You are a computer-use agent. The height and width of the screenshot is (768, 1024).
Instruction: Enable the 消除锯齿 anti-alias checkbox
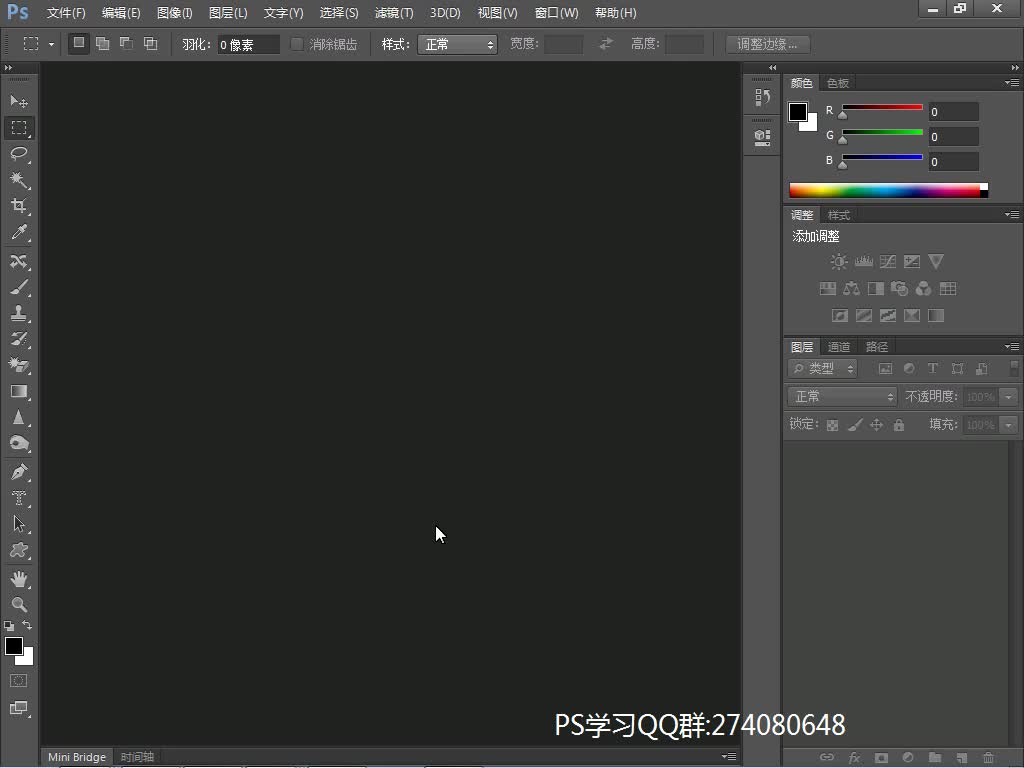[x=297, y=44]
